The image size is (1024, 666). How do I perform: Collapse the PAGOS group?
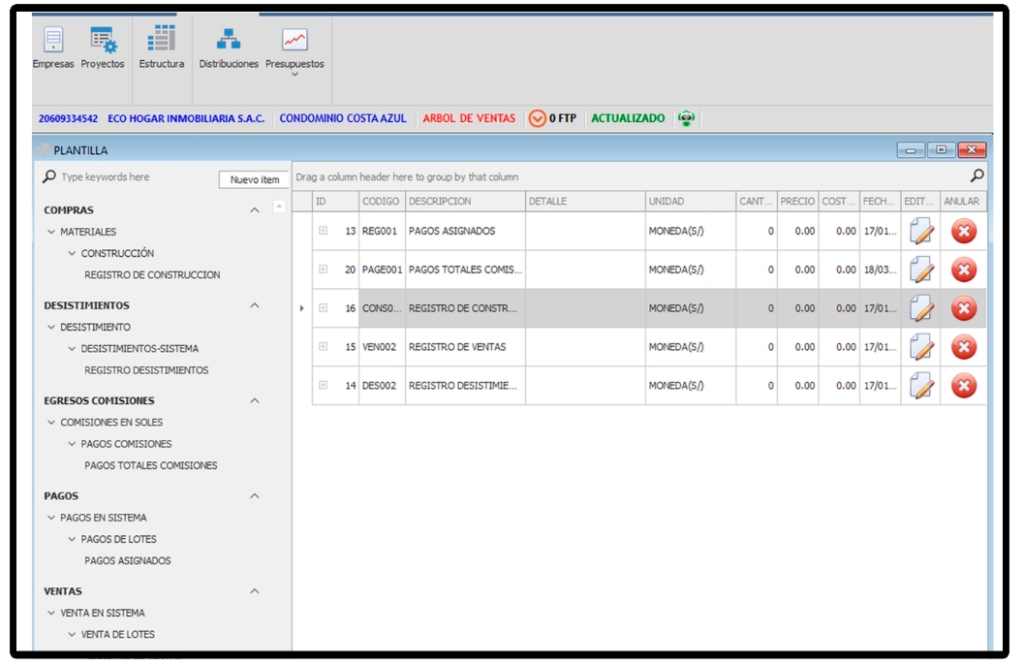point(255,496)
